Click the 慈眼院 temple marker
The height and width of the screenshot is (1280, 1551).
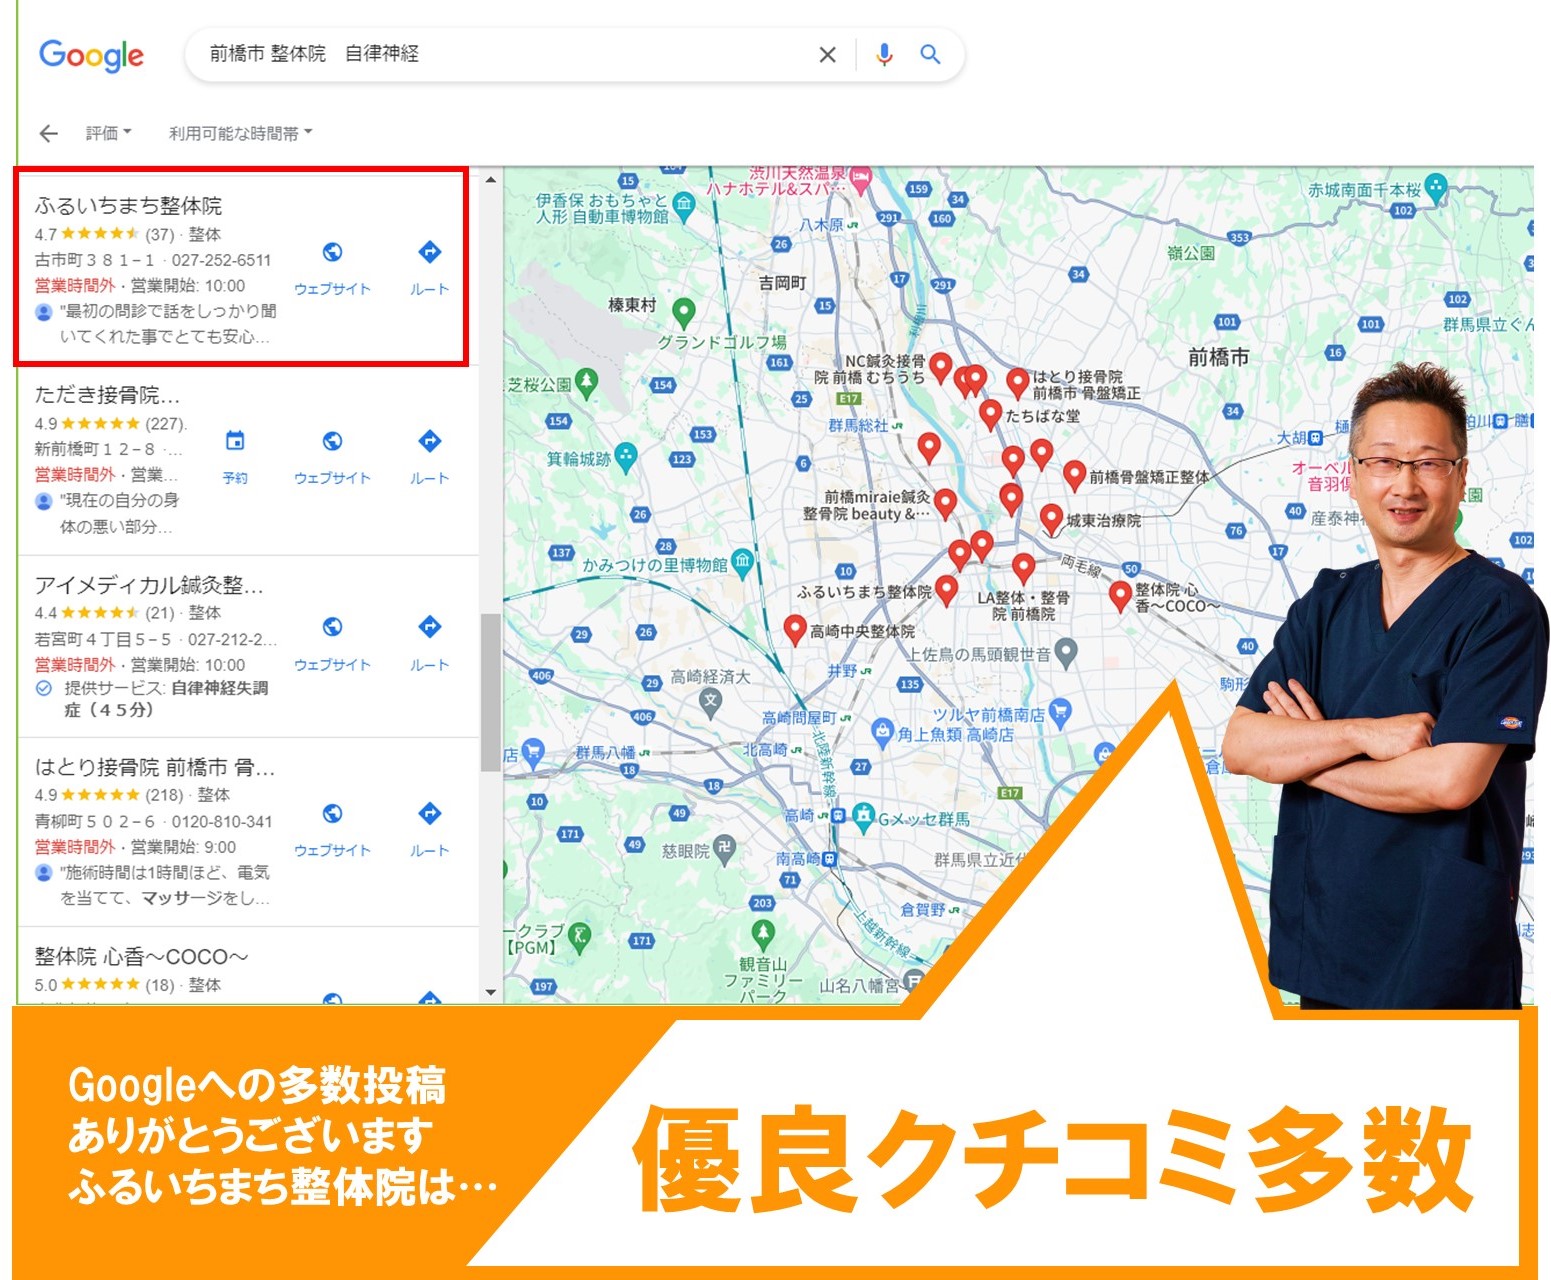[x=725, y=848]
